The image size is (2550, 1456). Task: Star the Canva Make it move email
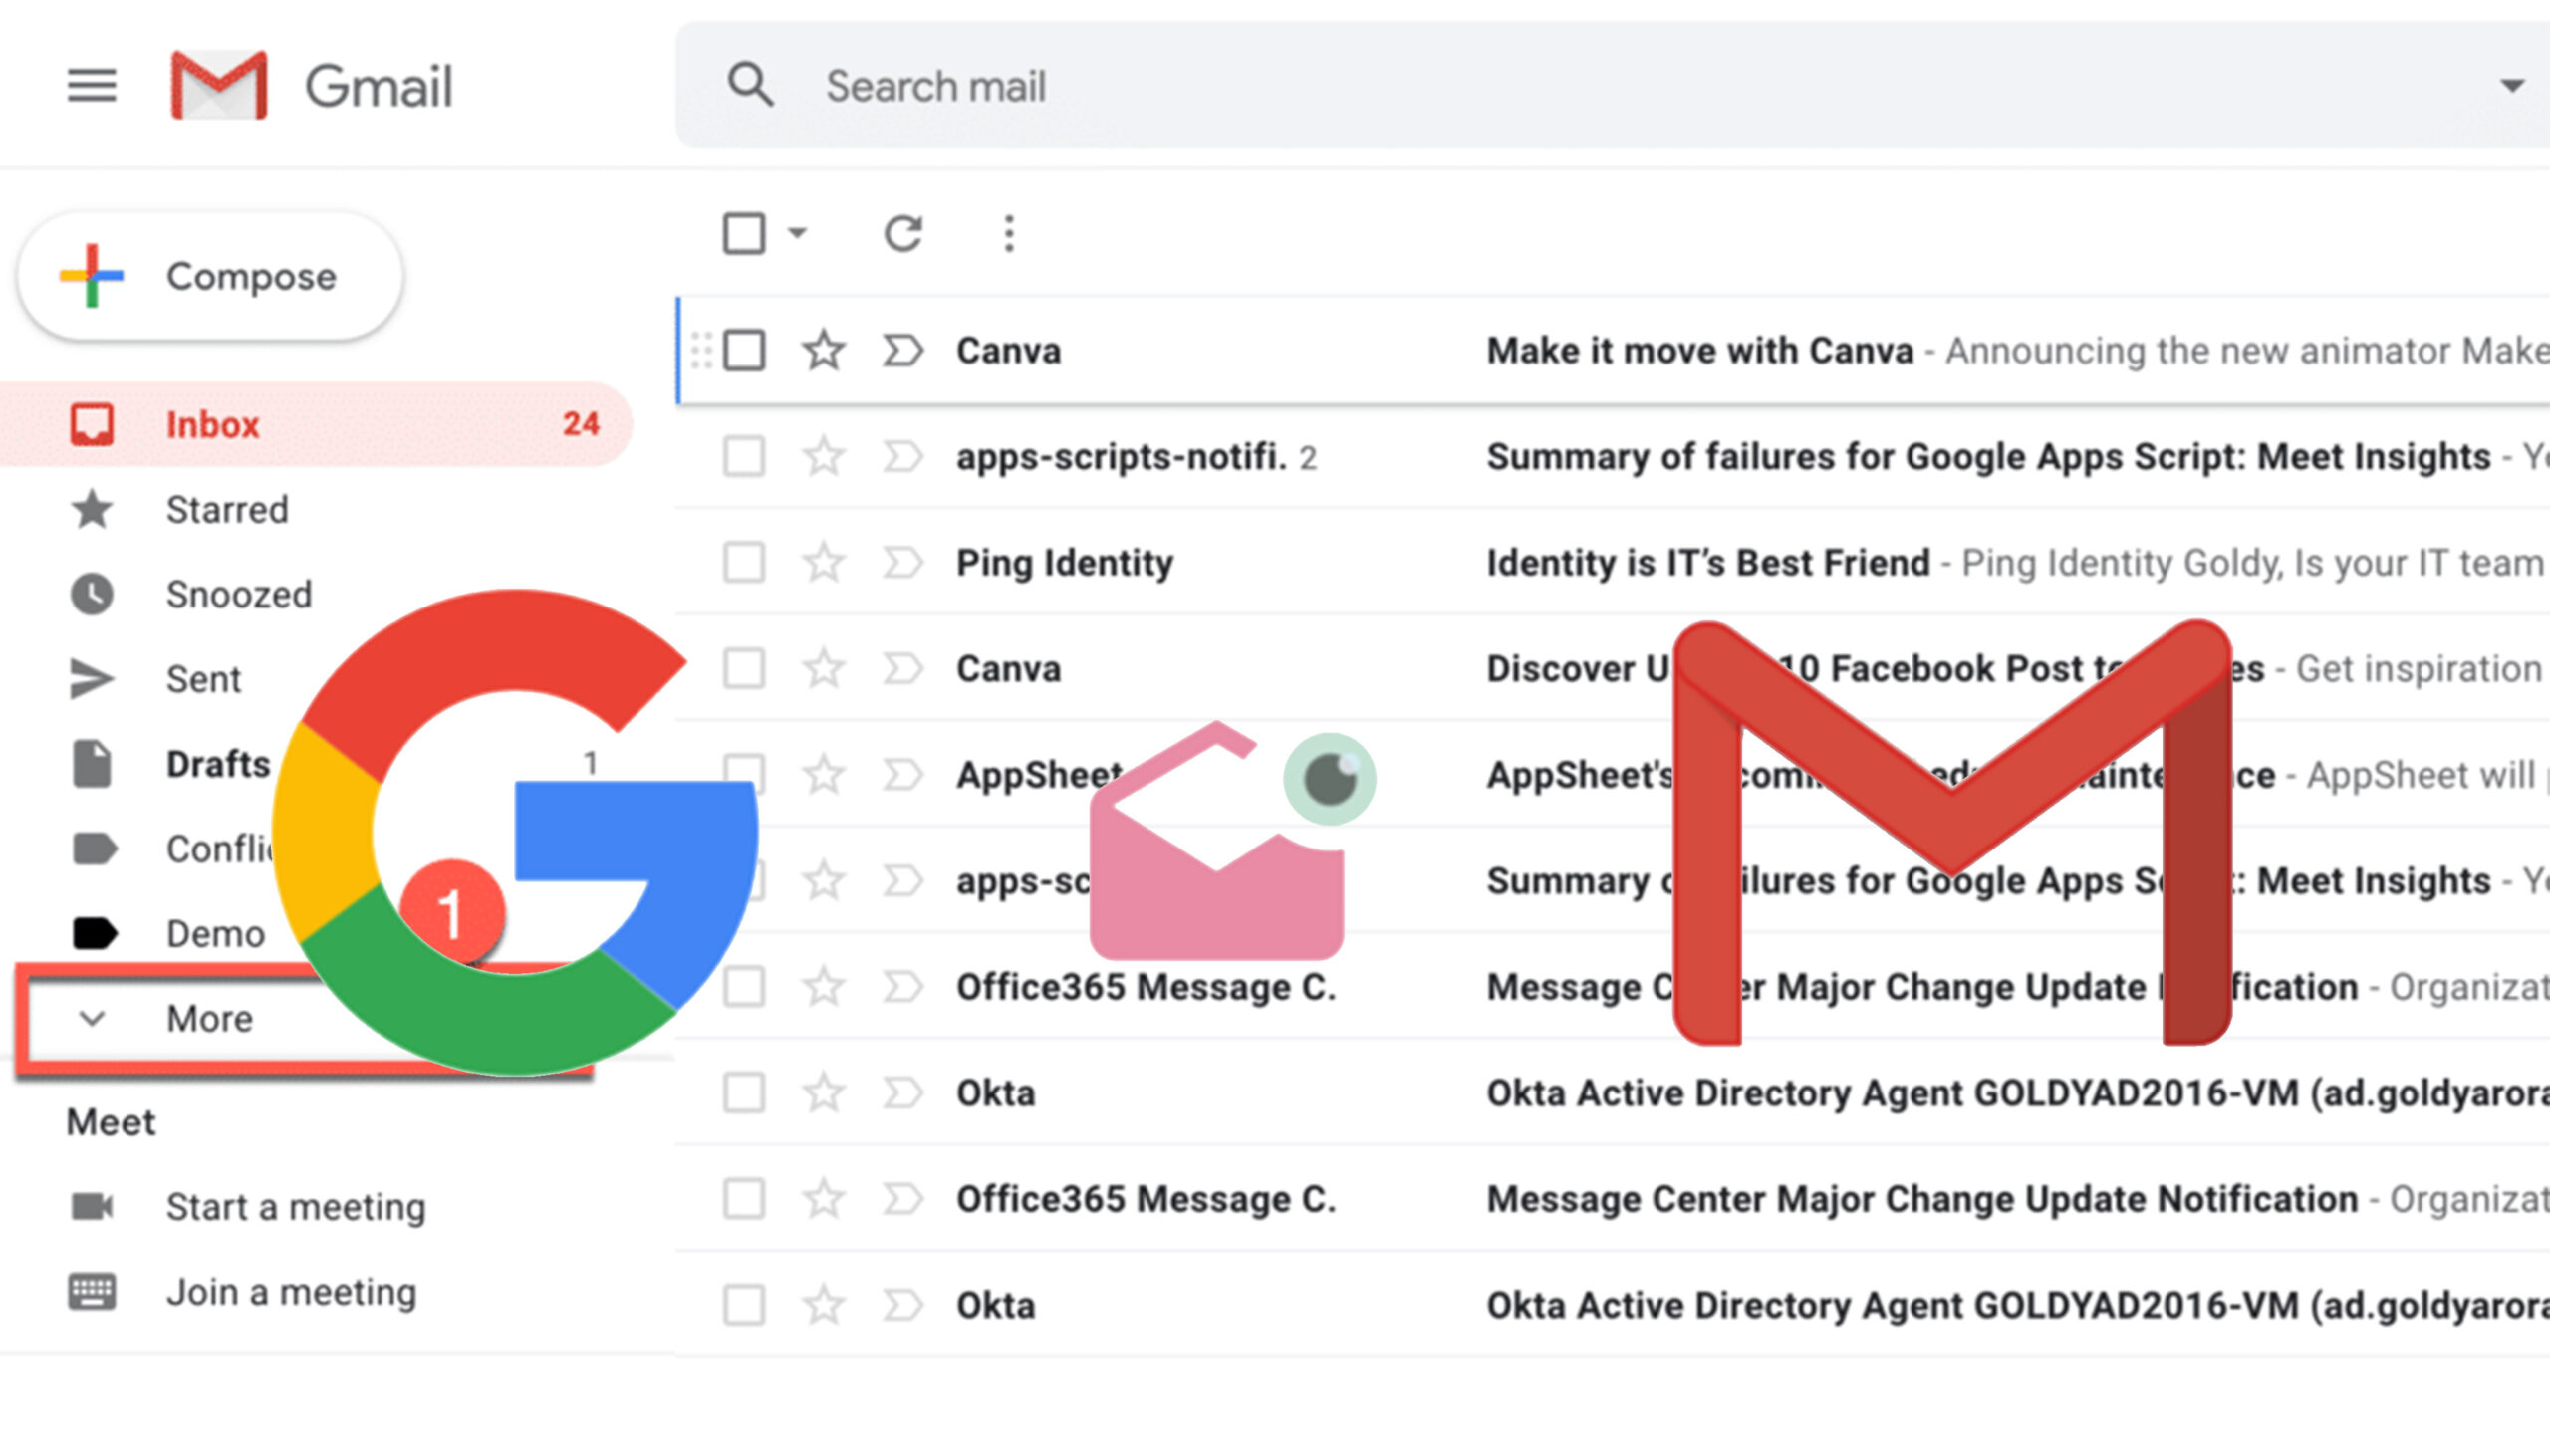[x=823, y=351]
